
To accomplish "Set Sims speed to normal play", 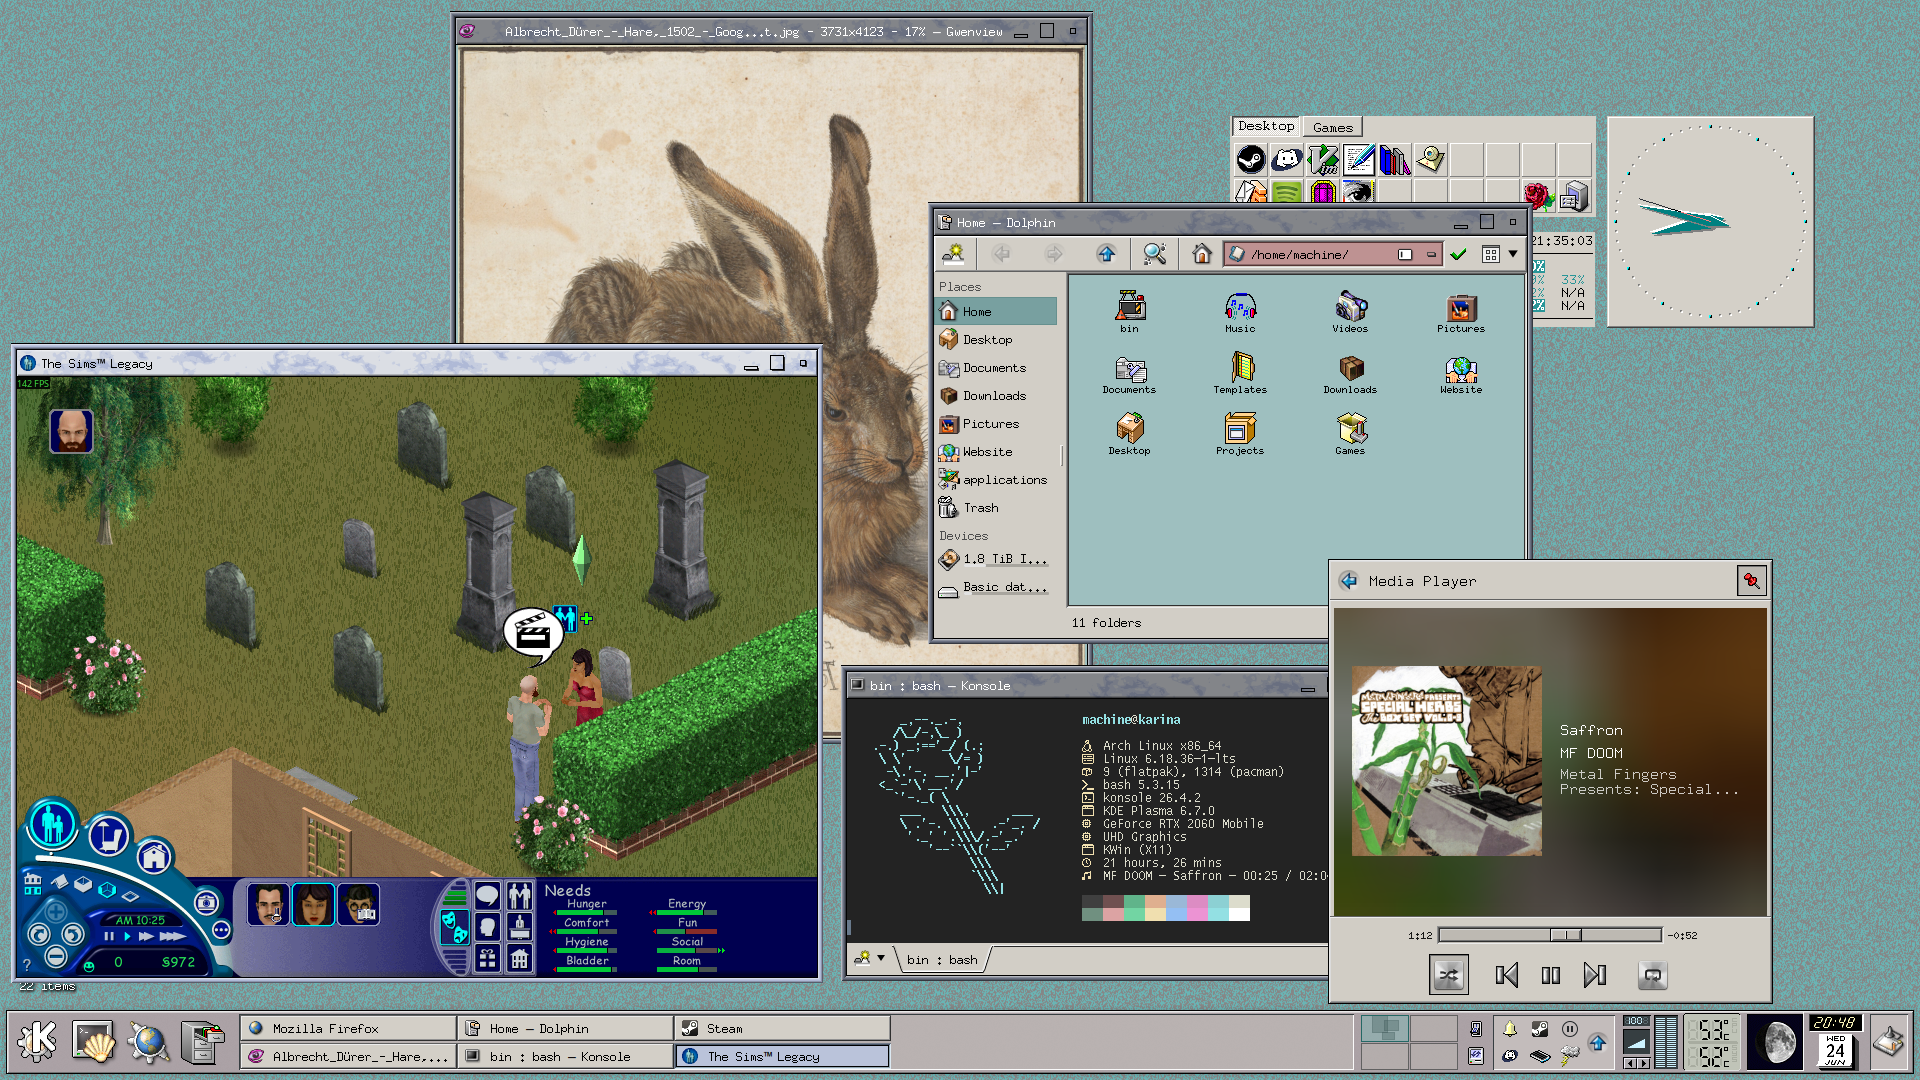I will click(x=127, y=937).
